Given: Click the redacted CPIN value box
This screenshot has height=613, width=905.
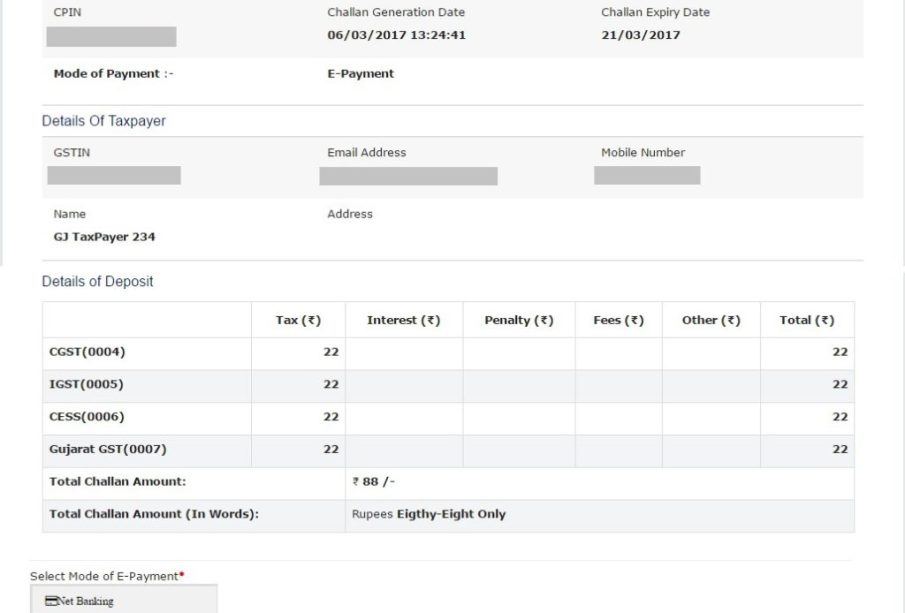Looking at the screenshot, I should point(111,36).
